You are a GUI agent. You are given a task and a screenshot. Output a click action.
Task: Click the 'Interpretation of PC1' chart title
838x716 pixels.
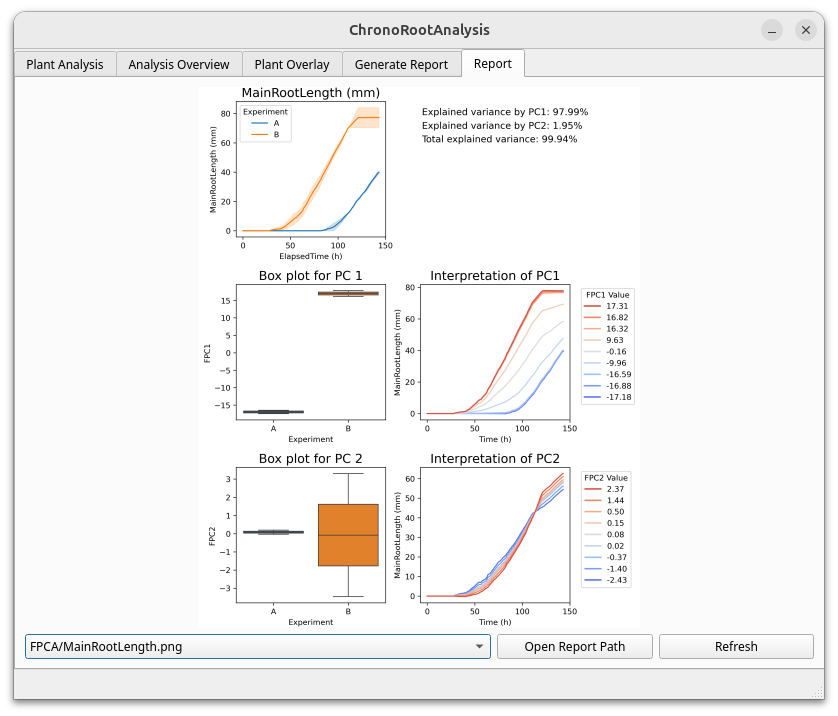(495, 275)
